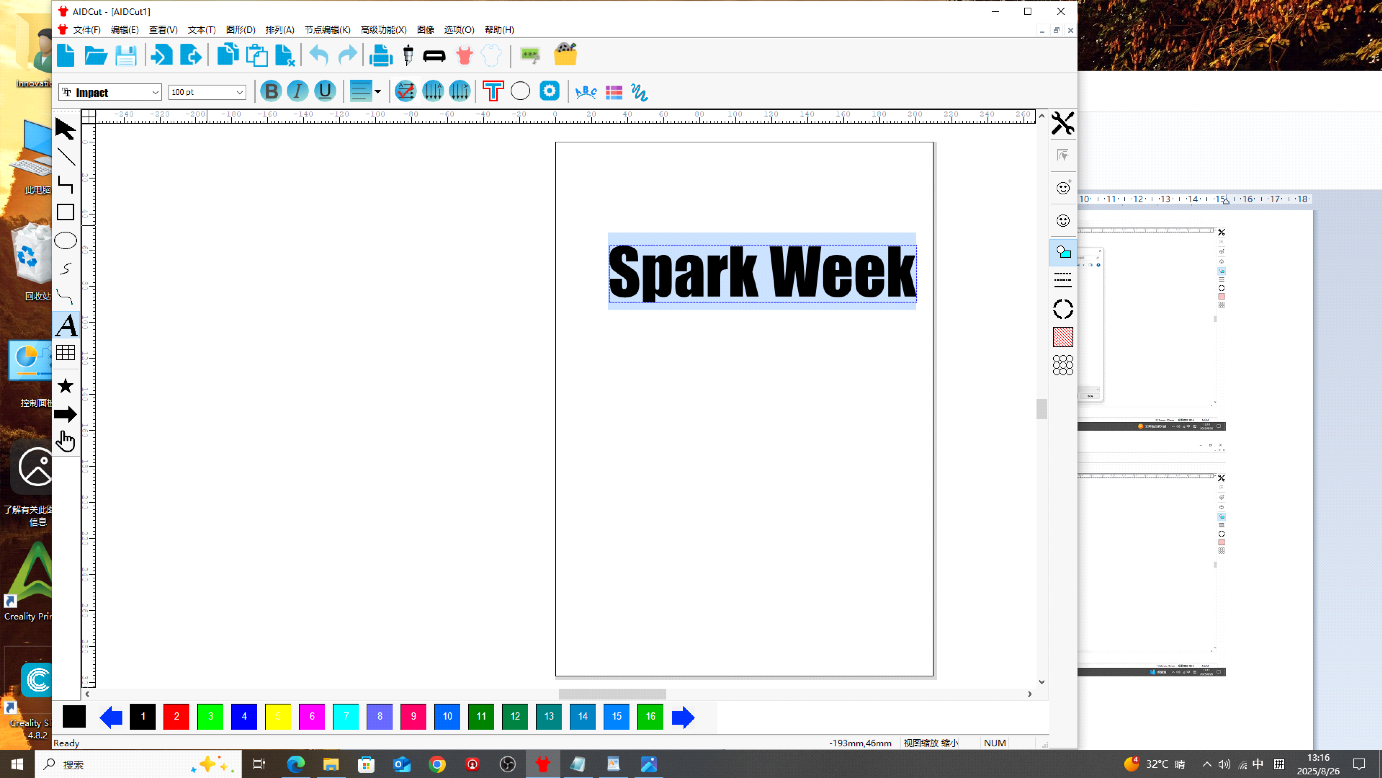The width and height of the screenshot is (1382, 778).
Task: Click the red hatched fill square icon
Action: [x=1063, y=337]
